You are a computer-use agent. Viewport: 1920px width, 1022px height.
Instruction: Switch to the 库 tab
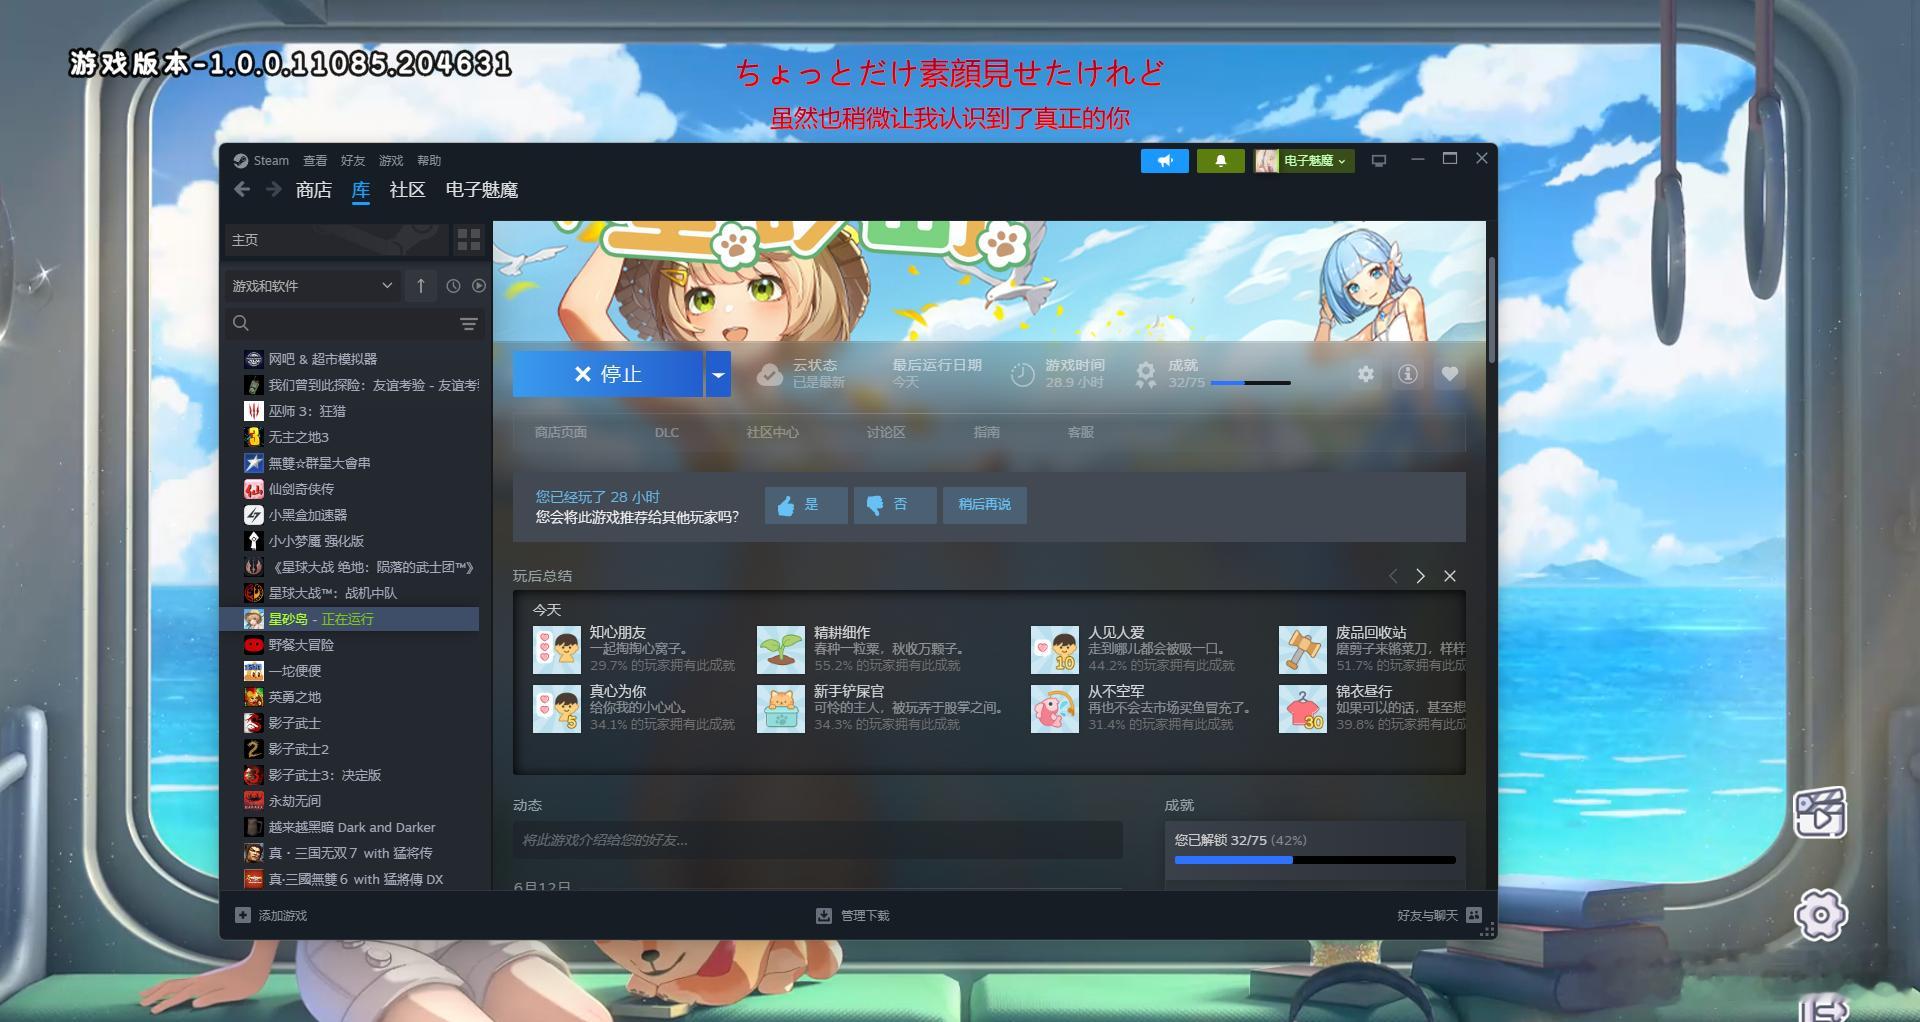click(x=361, y=190)
